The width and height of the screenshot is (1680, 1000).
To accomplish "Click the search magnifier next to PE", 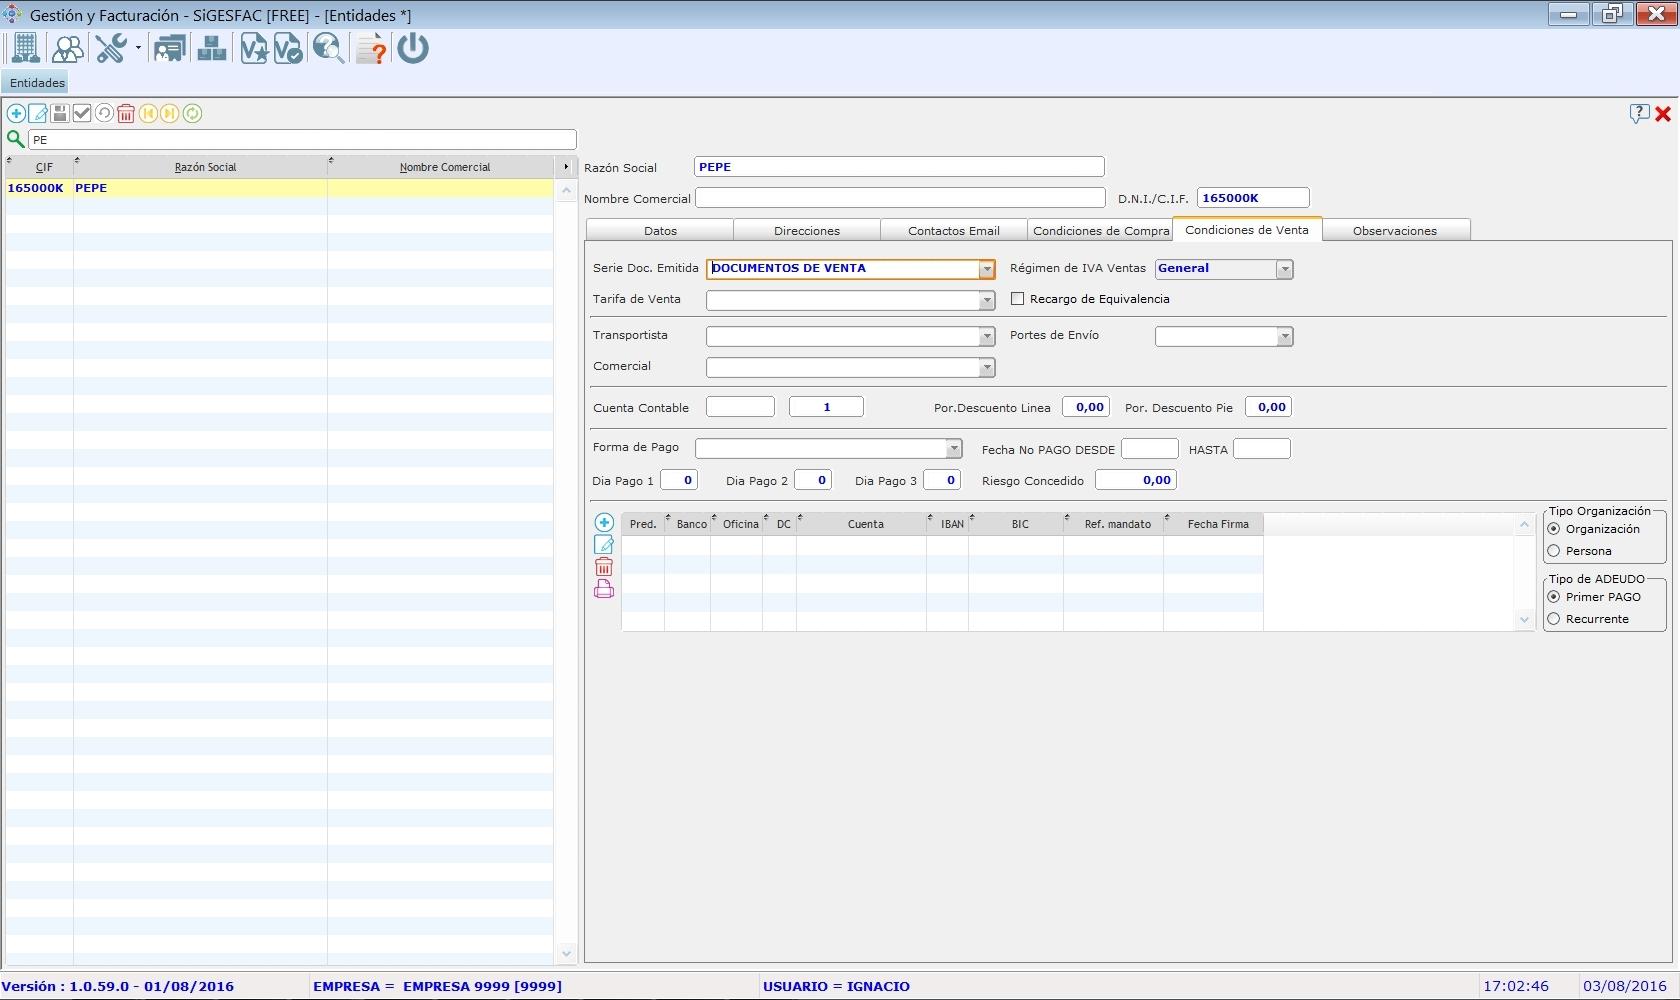I will click(15, 139).
